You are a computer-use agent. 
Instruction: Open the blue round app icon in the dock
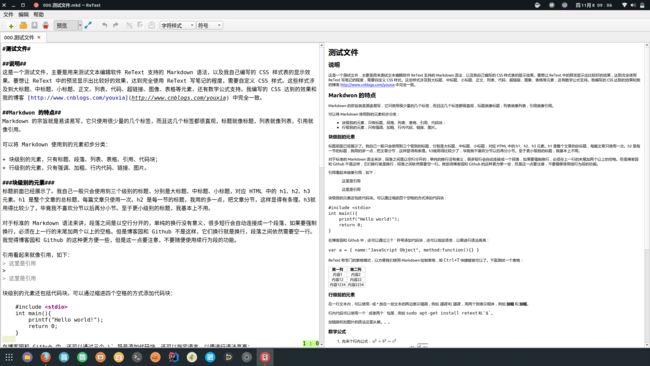[x=210, y=357]
